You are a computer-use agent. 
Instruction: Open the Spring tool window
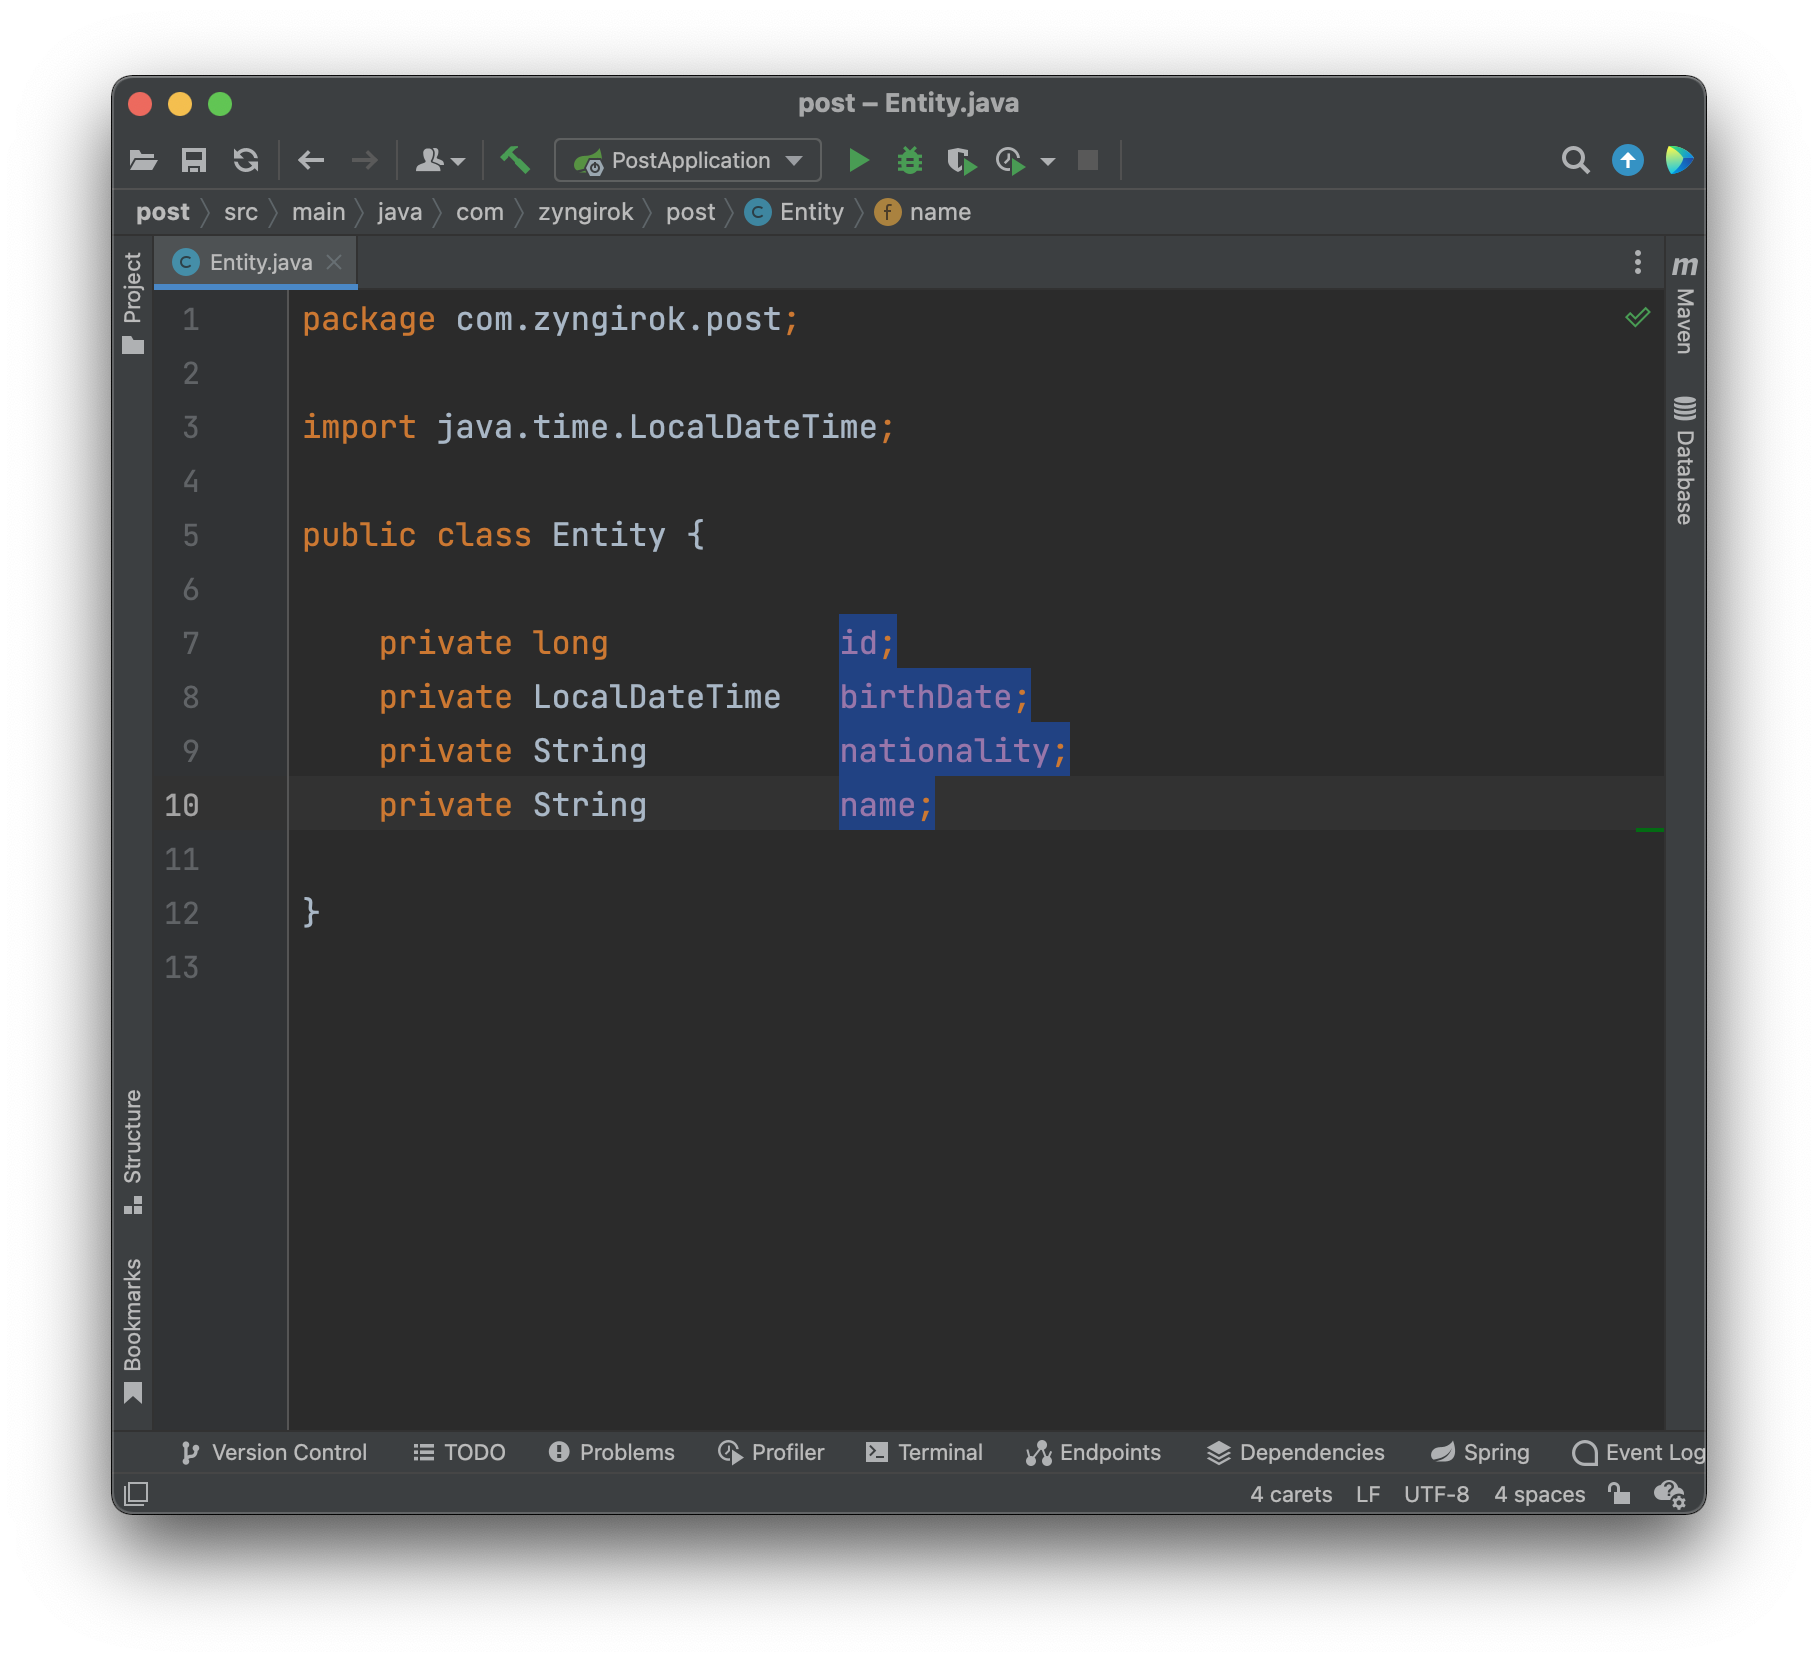click(1480, 1452)
